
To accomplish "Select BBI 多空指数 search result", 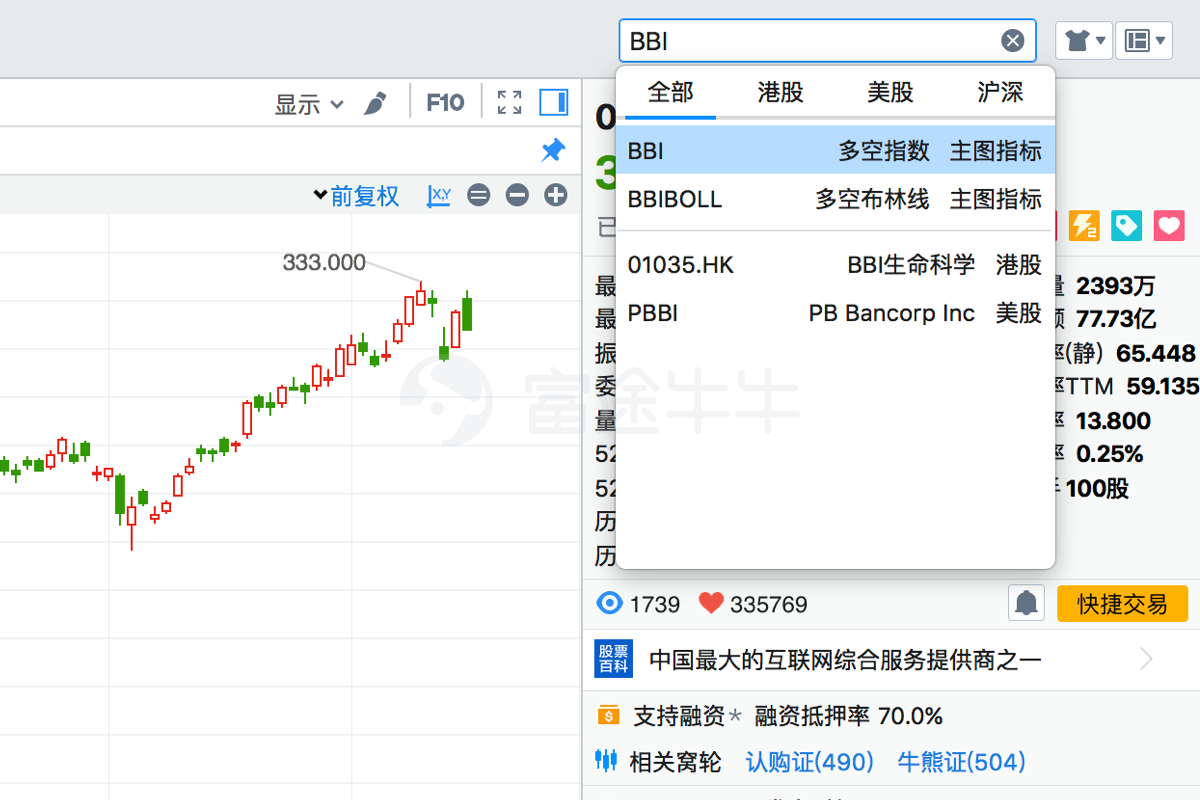I will tap(835, 150).
